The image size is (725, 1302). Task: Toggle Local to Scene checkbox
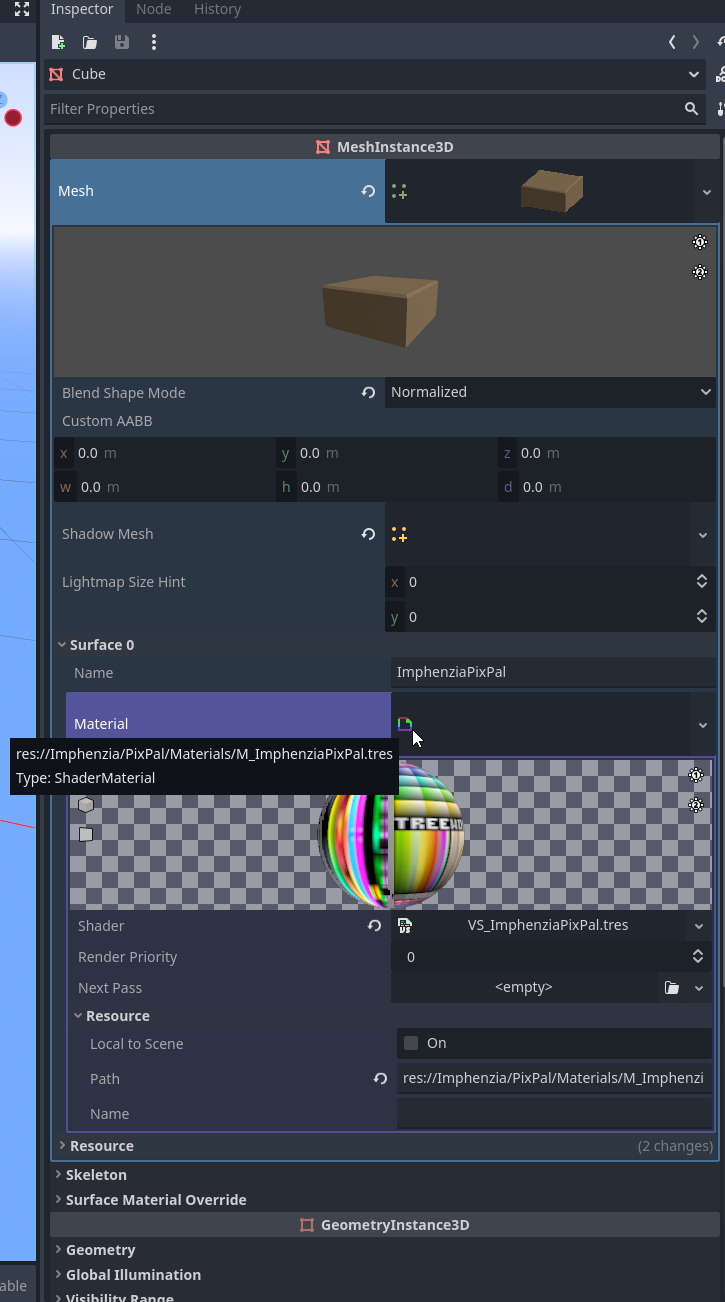tap(411, 1043)
